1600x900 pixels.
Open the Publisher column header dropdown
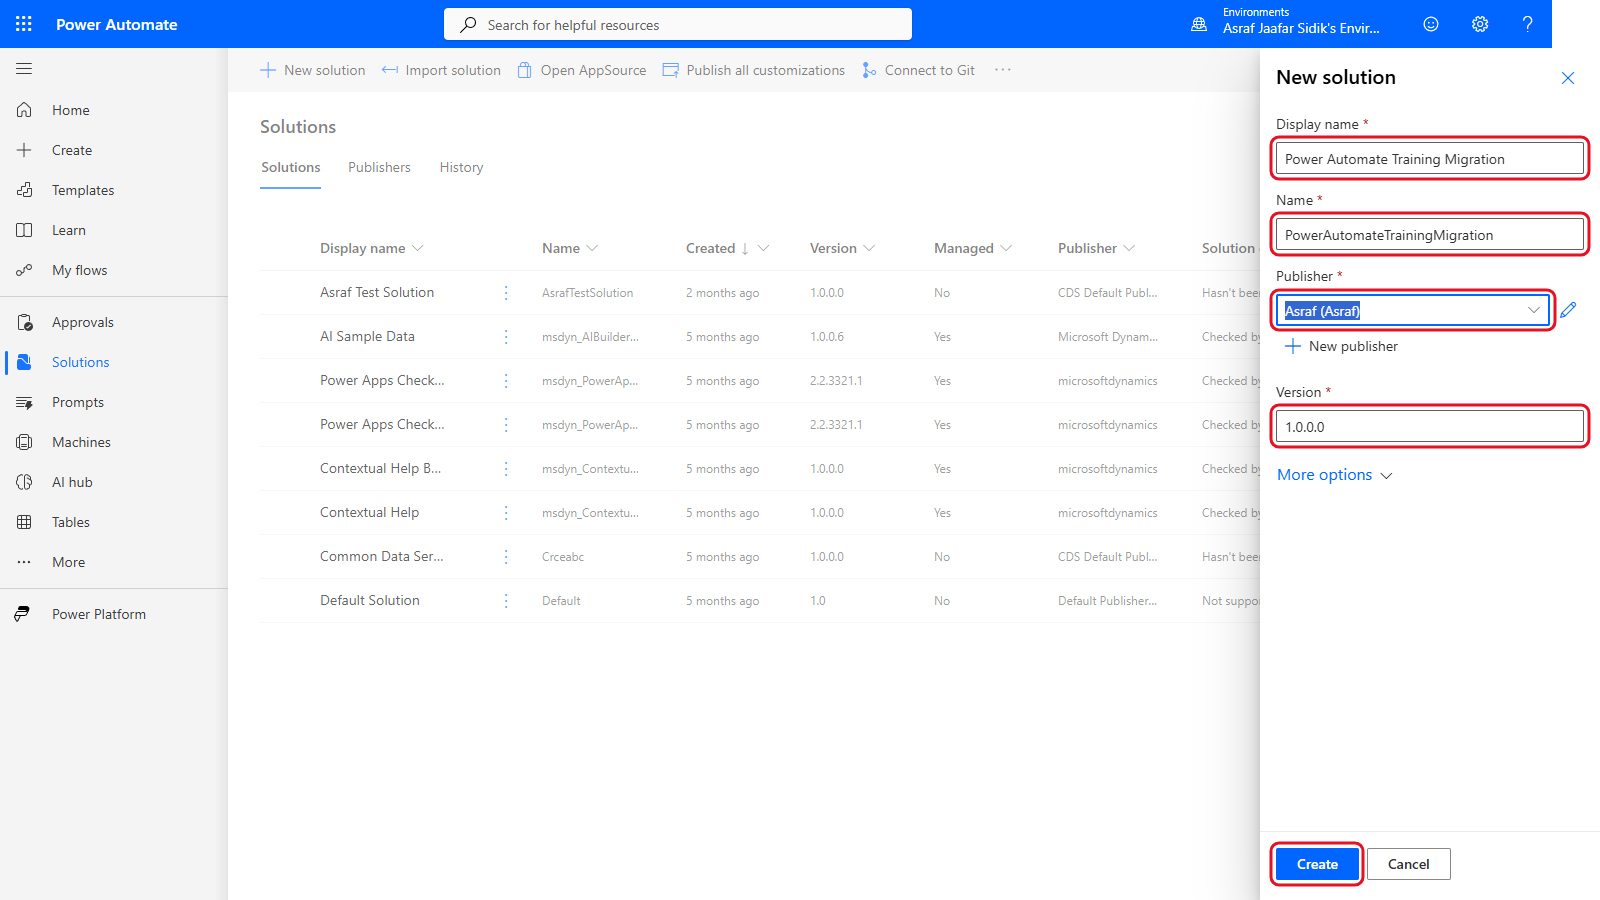tap(1129, 248)
